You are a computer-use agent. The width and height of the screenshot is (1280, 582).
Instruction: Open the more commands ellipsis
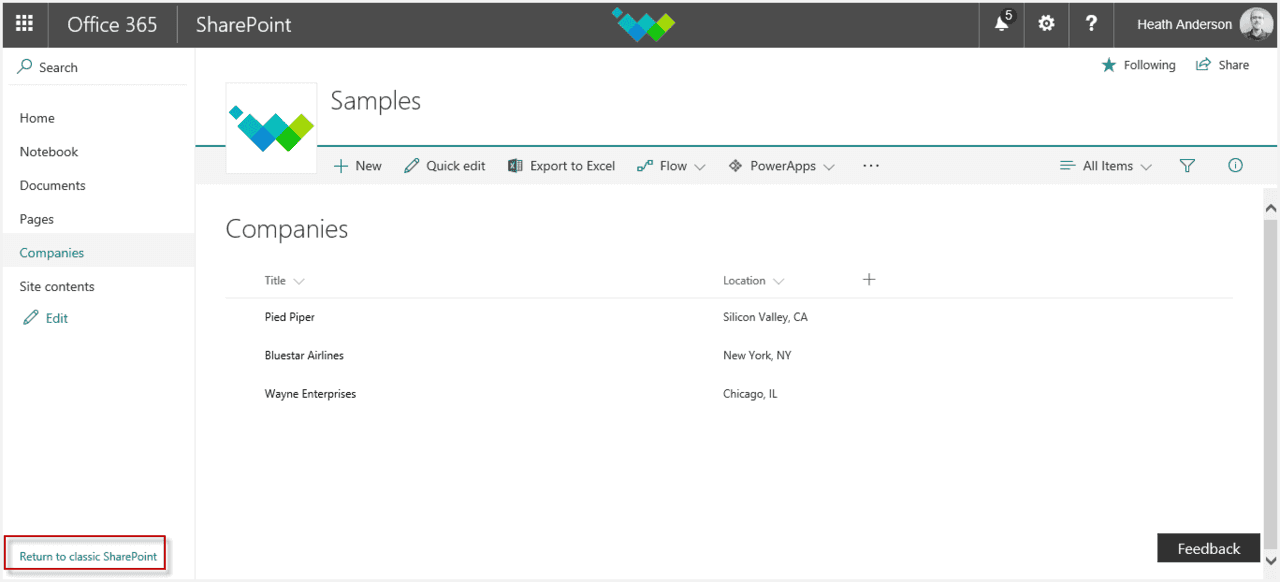coord(871,166)
